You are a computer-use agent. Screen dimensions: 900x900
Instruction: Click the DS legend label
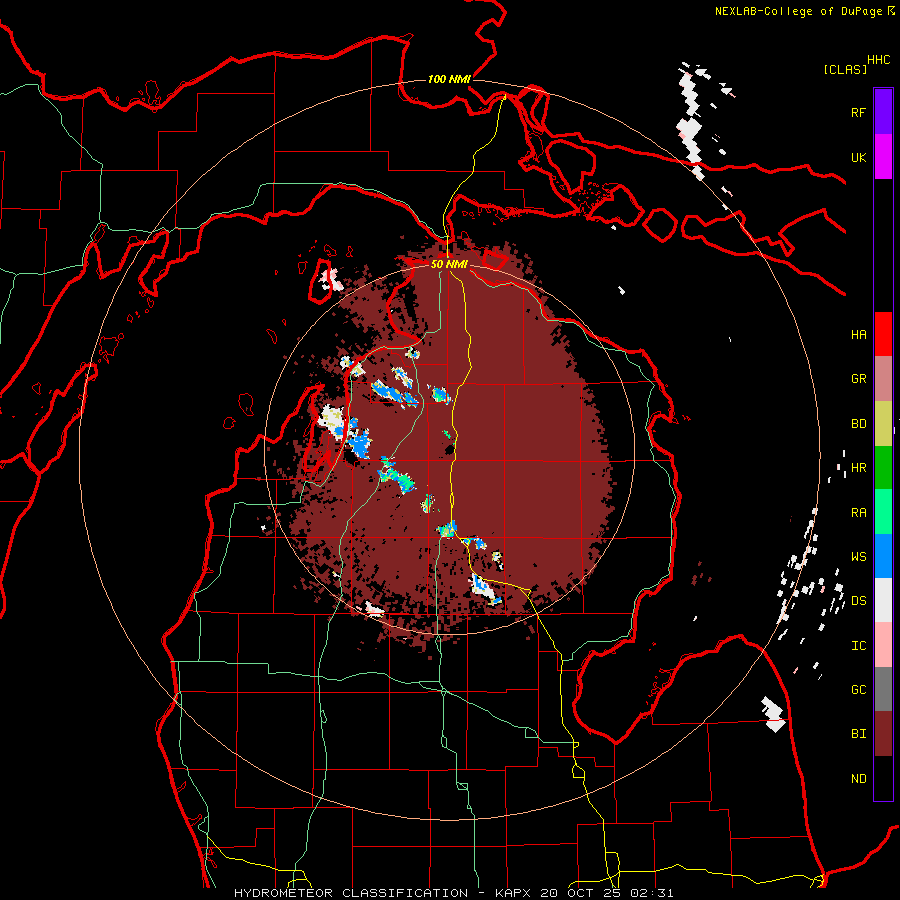(x=858, y=601)
